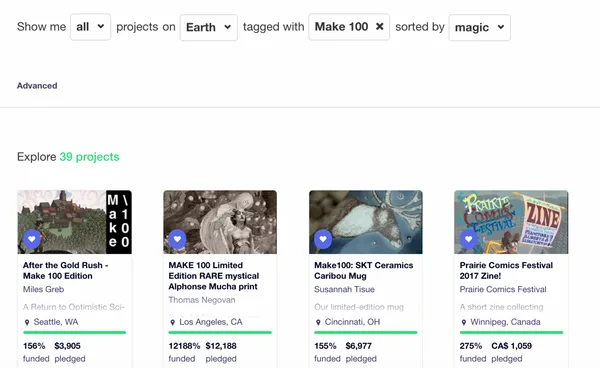The height and width of the screenshot is (368, 600).
Task: Click blurb 'A short zine collecting'
Action: pyautogui.click(x=501, y=307)
